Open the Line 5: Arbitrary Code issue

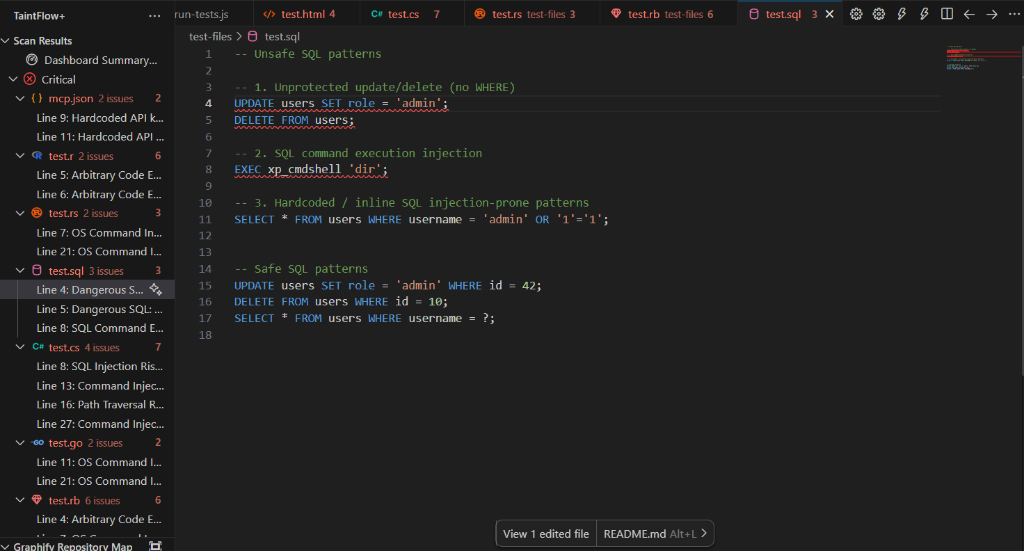pos(99,174)
